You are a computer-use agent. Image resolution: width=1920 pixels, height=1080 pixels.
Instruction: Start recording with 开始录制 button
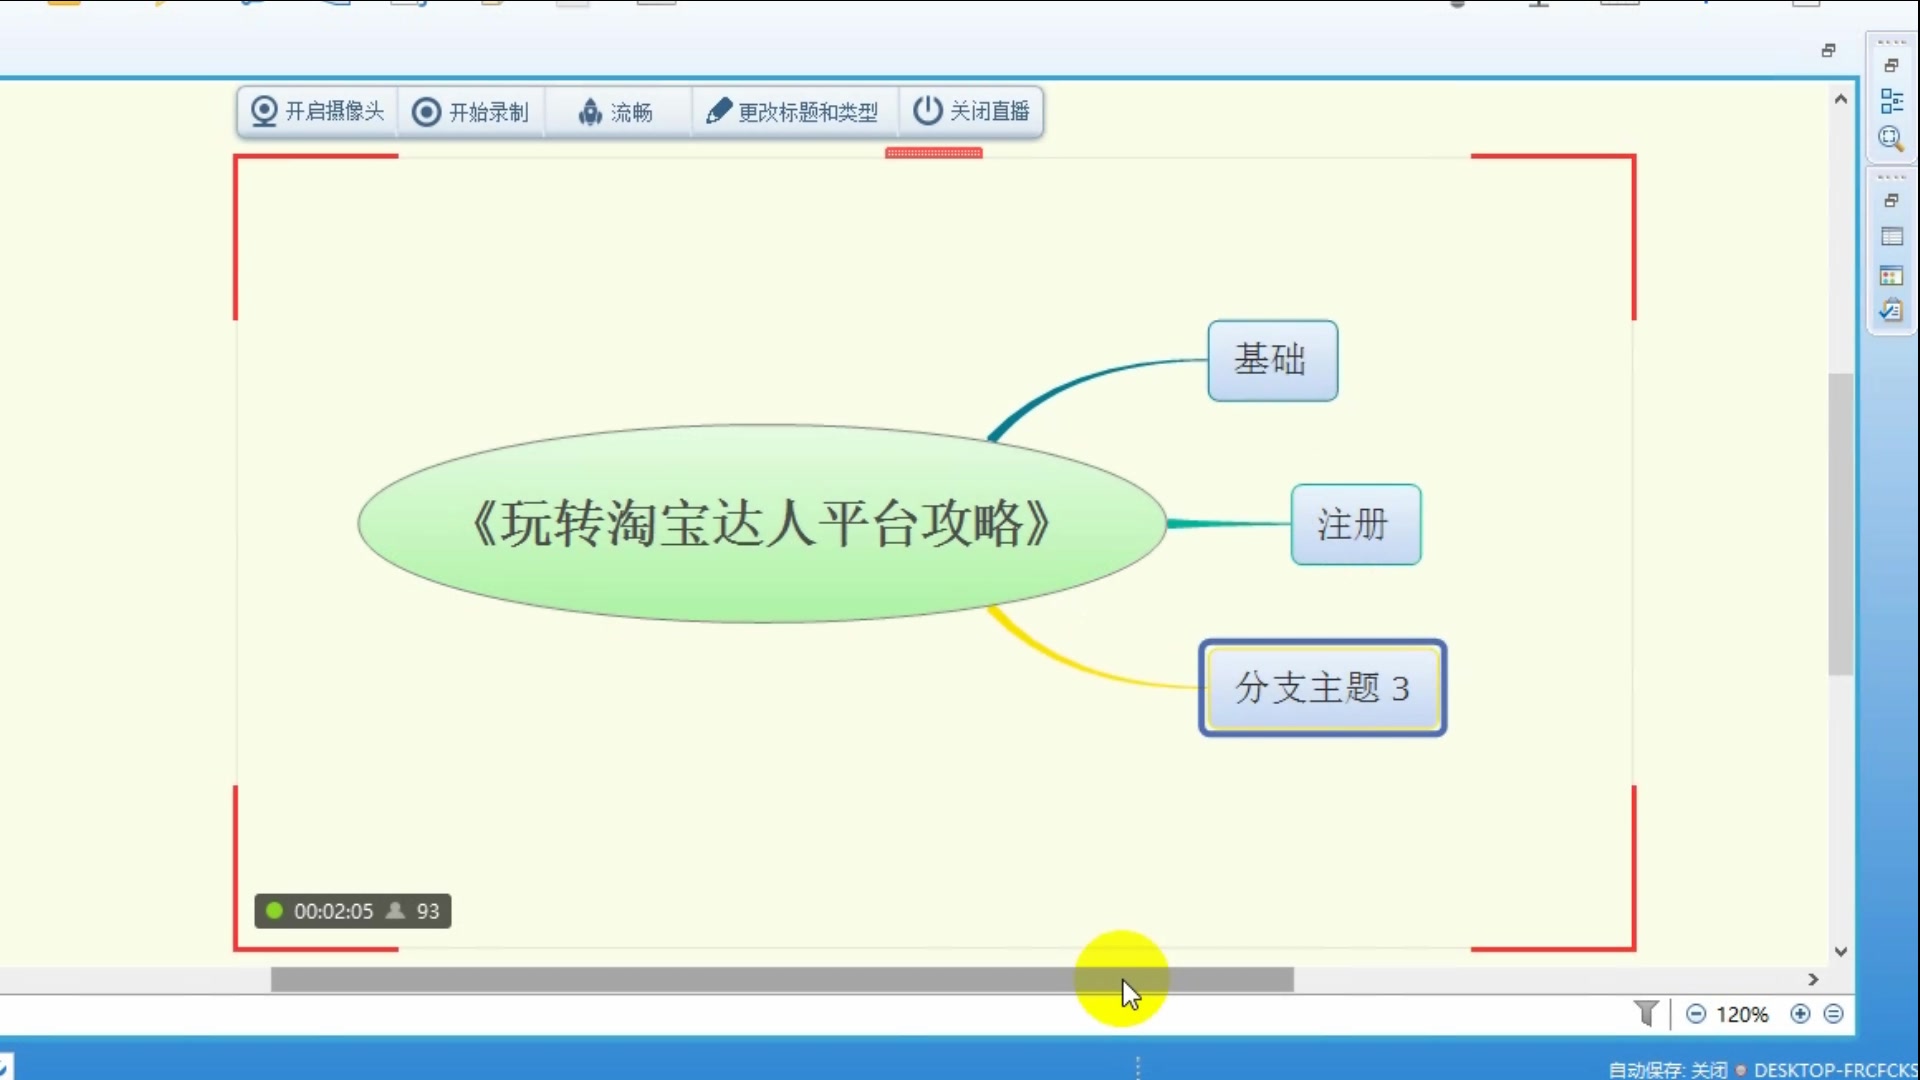point(471,111)
